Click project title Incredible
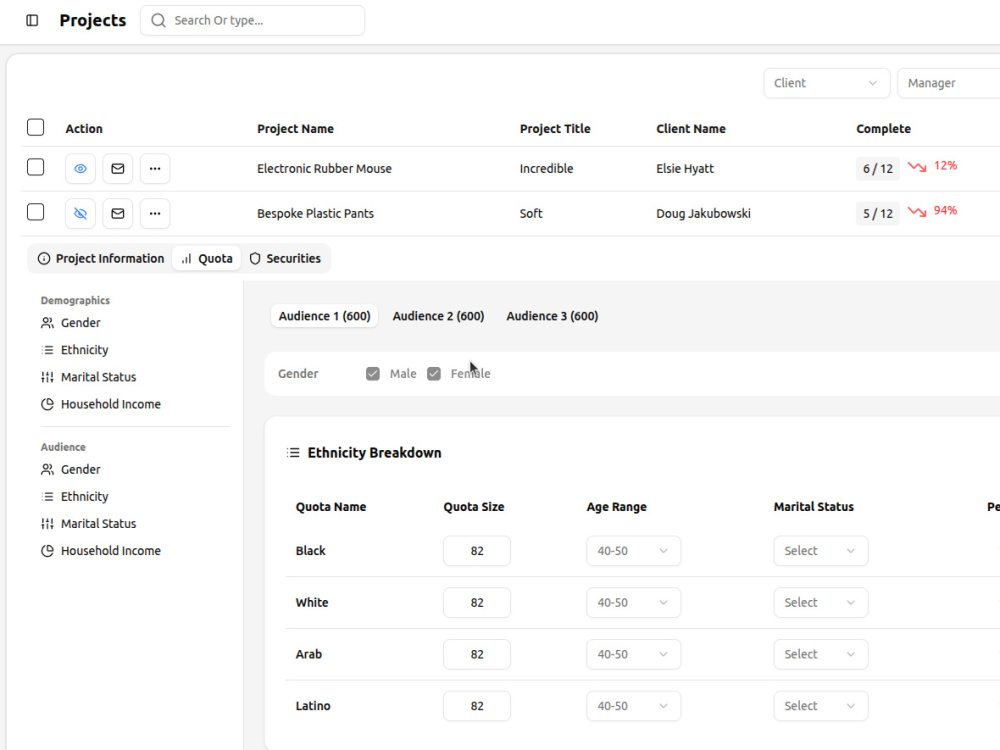The width and height of the screenshot is (1000, 750). [x=547, y=169]
